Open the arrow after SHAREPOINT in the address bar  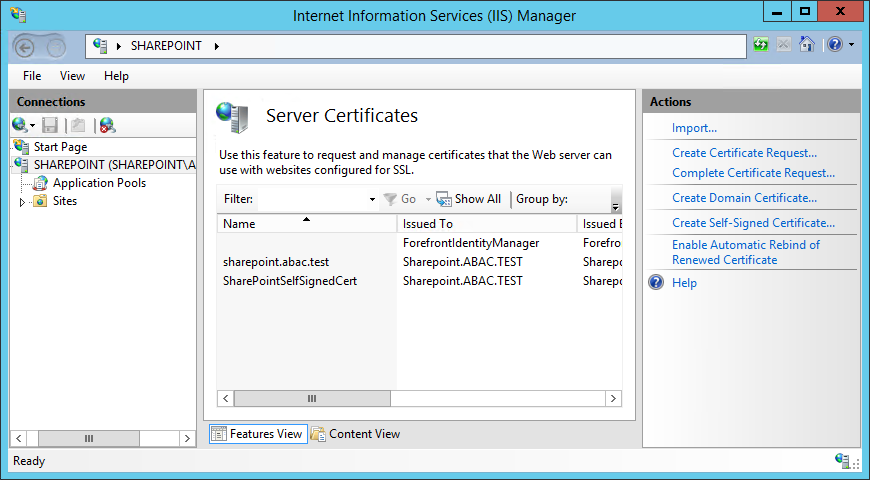216,47
